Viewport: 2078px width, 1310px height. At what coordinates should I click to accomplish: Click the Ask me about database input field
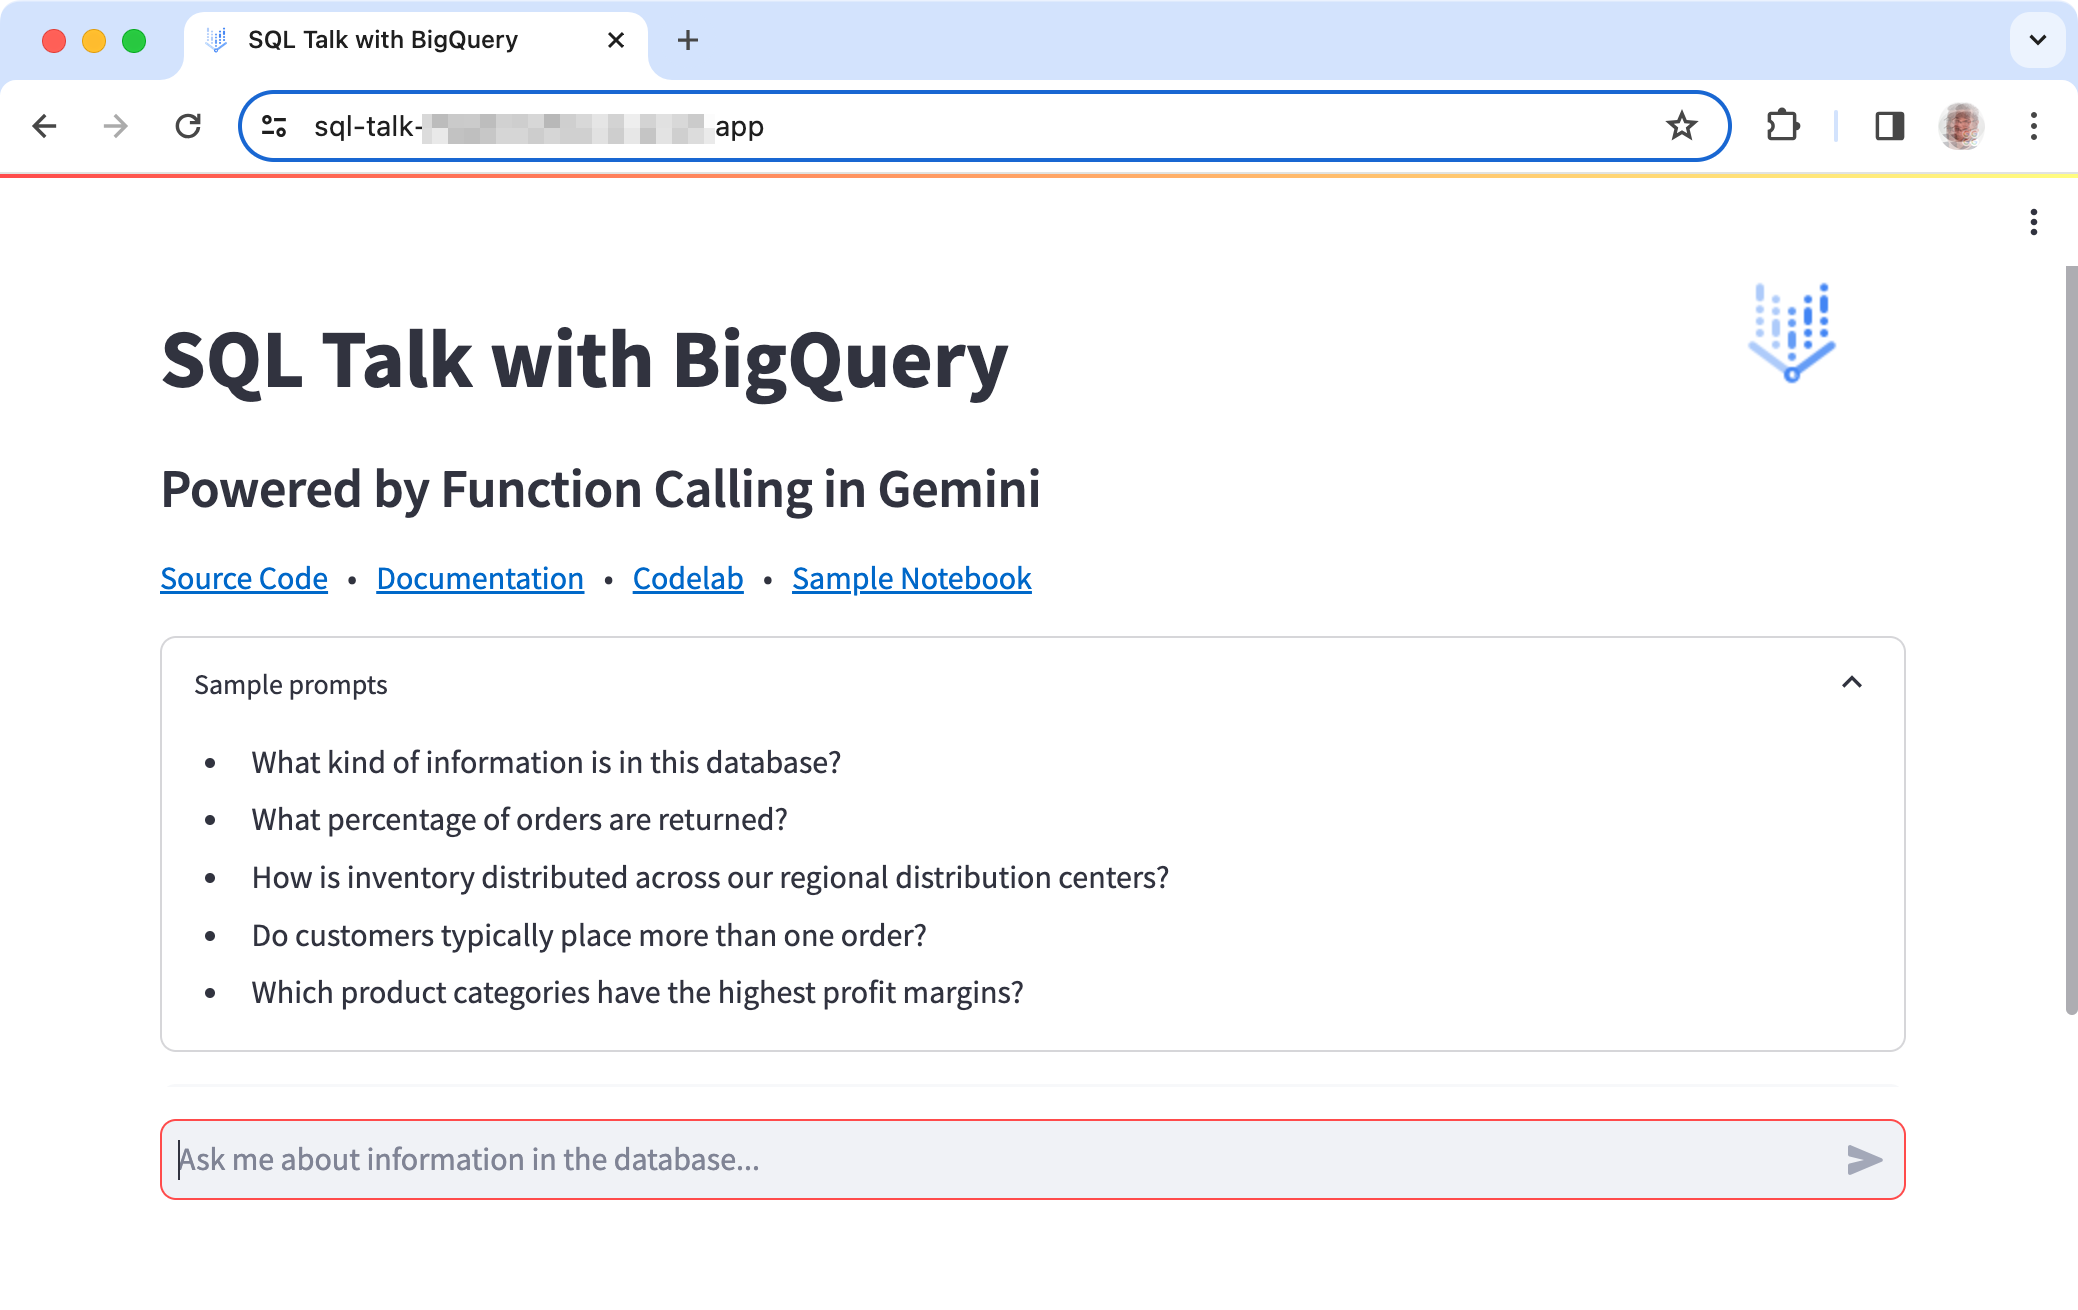[x=1031, y=1161]
